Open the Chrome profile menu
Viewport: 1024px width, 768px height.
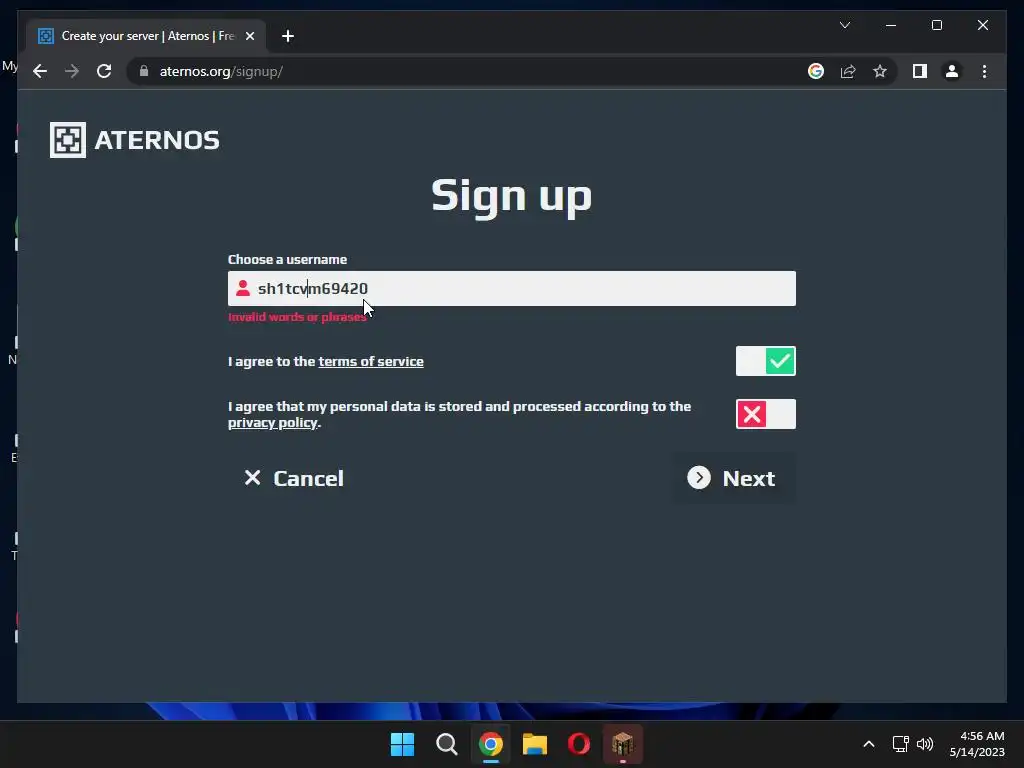click(952, 71)
